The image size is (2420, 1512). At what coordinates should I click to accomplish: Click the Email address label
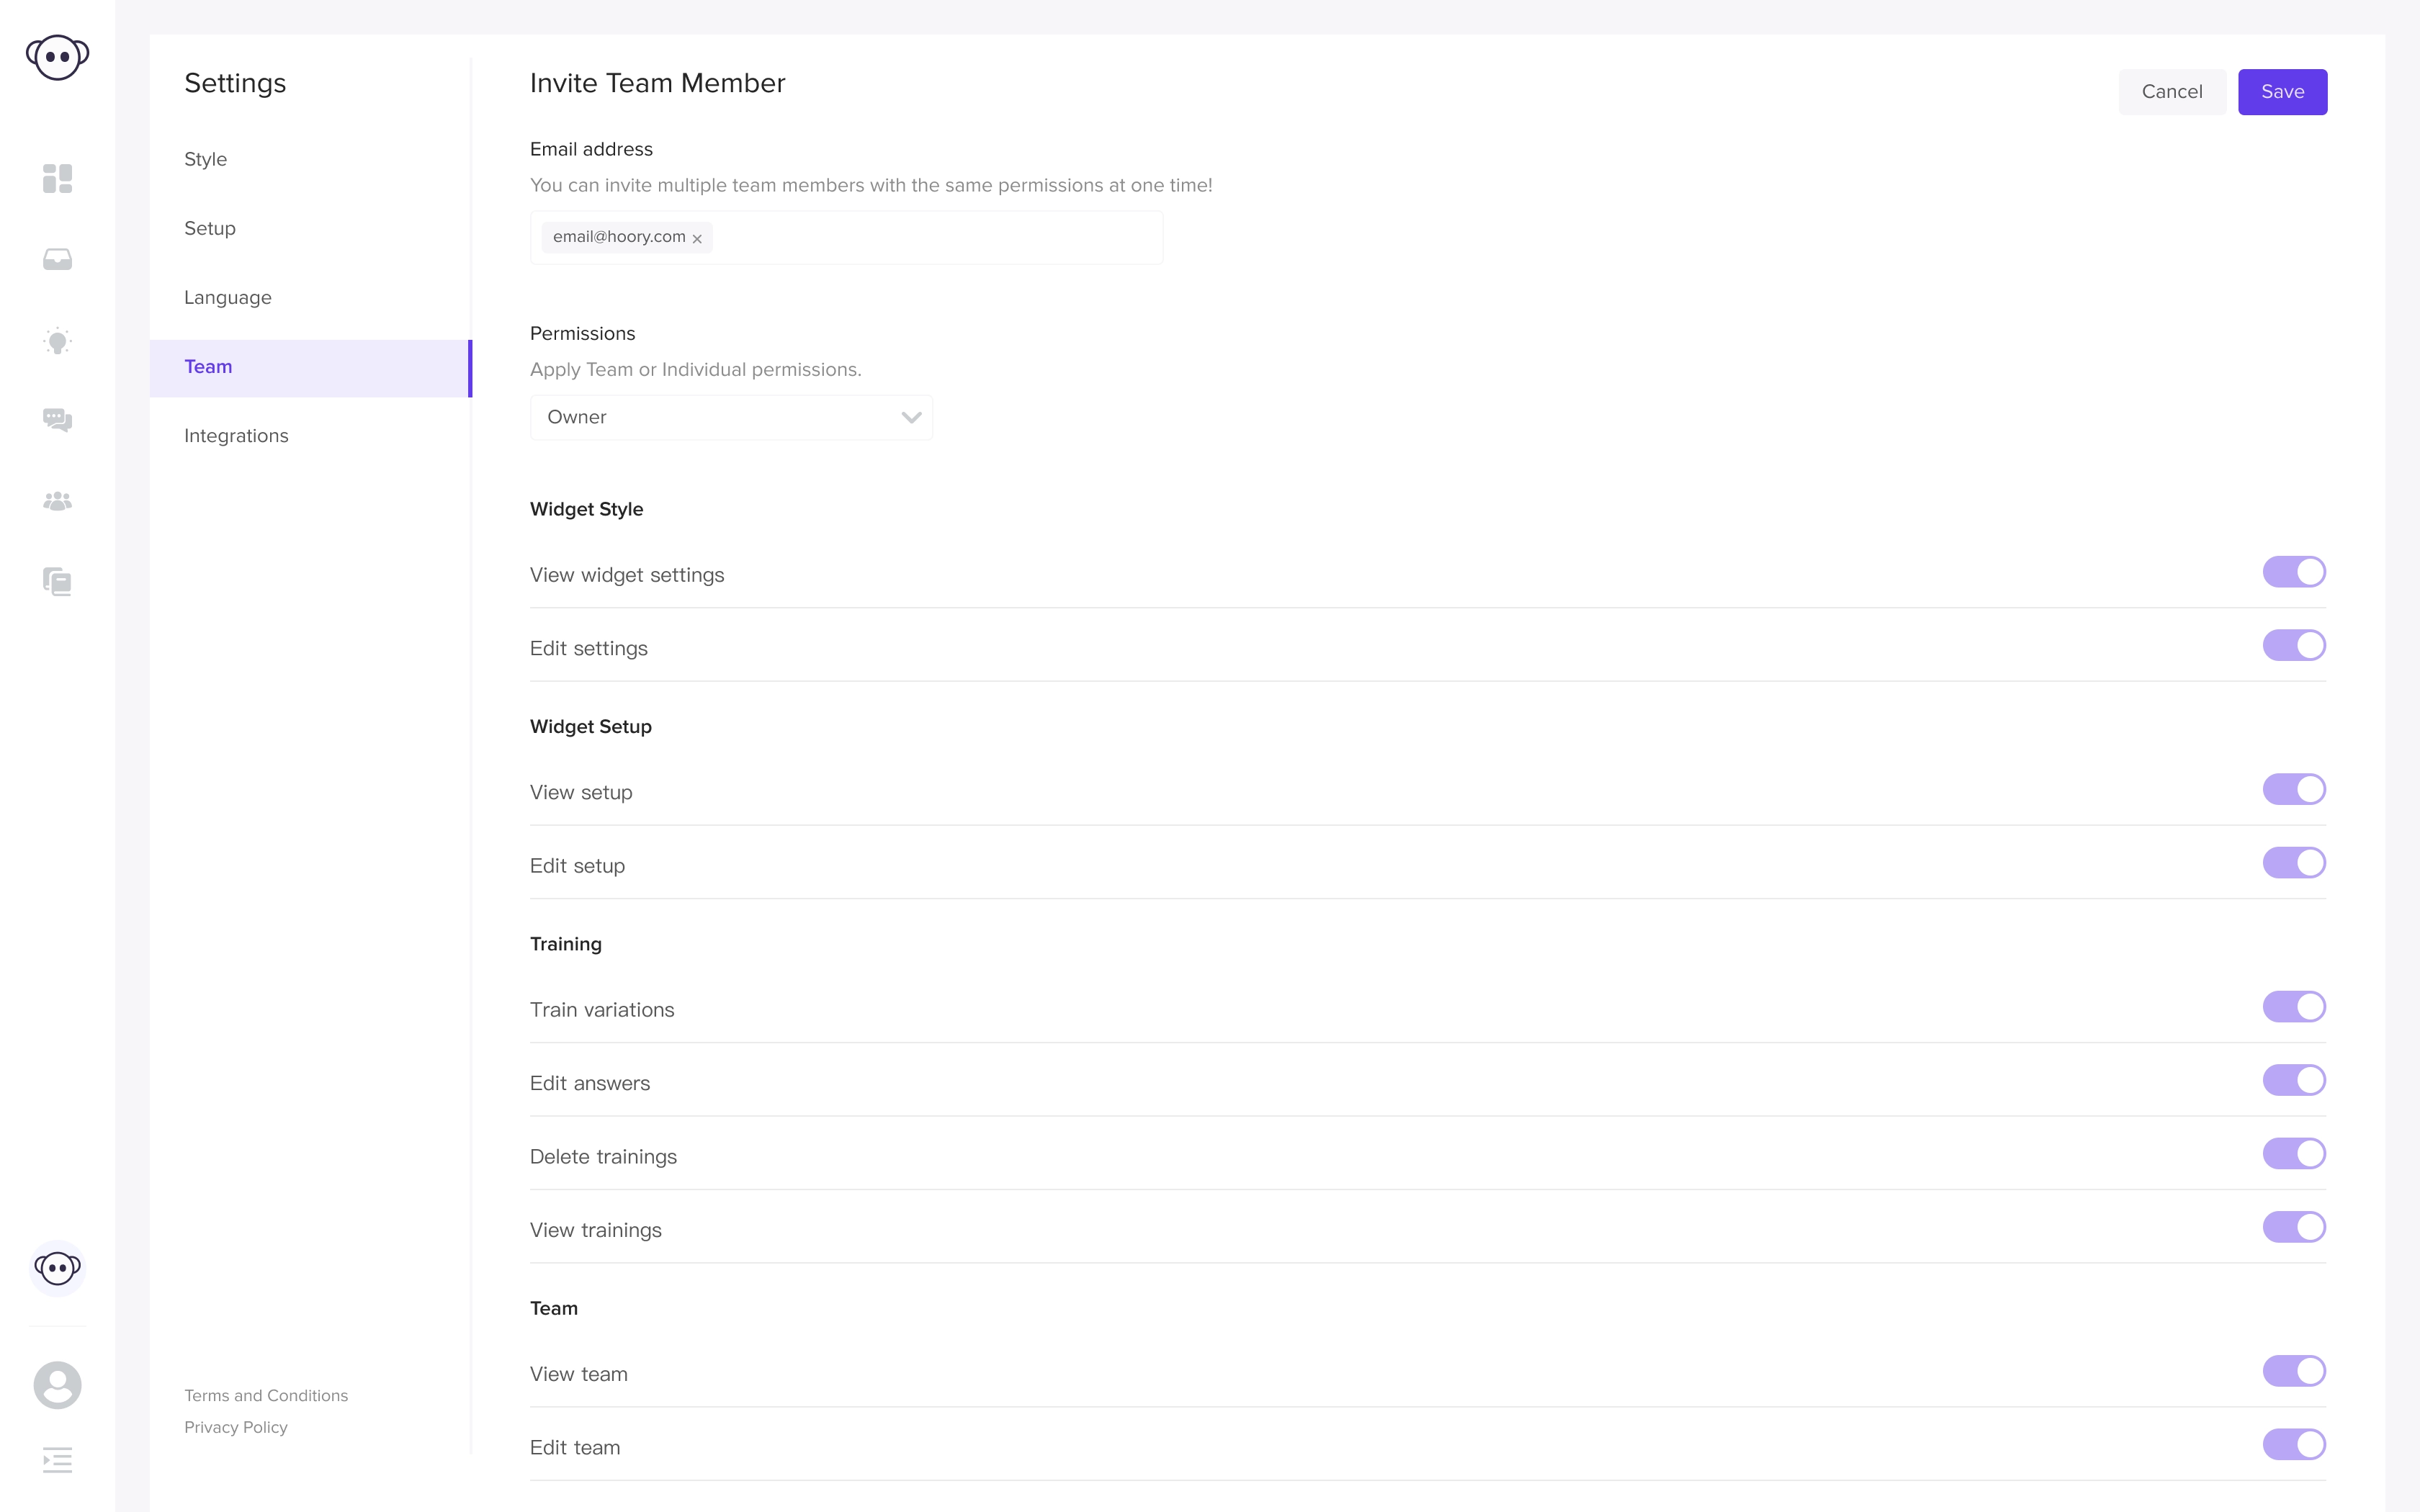click(591, 149)
